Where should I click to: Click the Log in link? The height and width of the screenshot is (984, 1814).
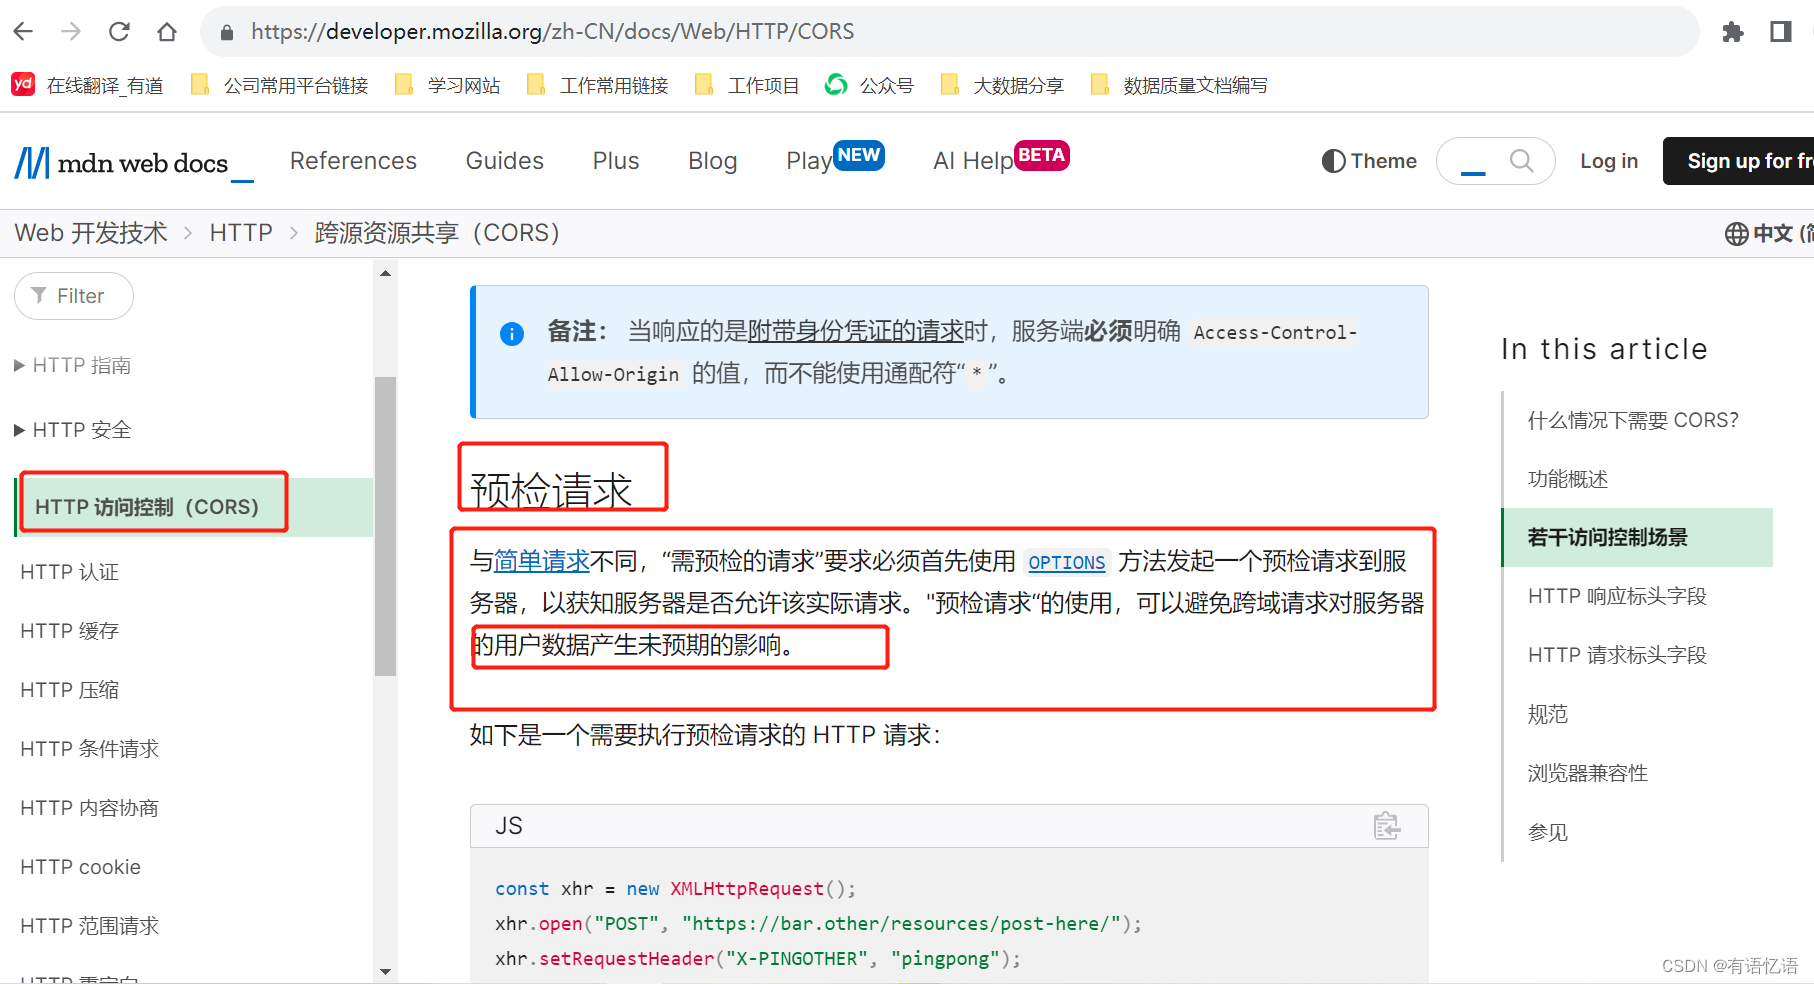1609,161
